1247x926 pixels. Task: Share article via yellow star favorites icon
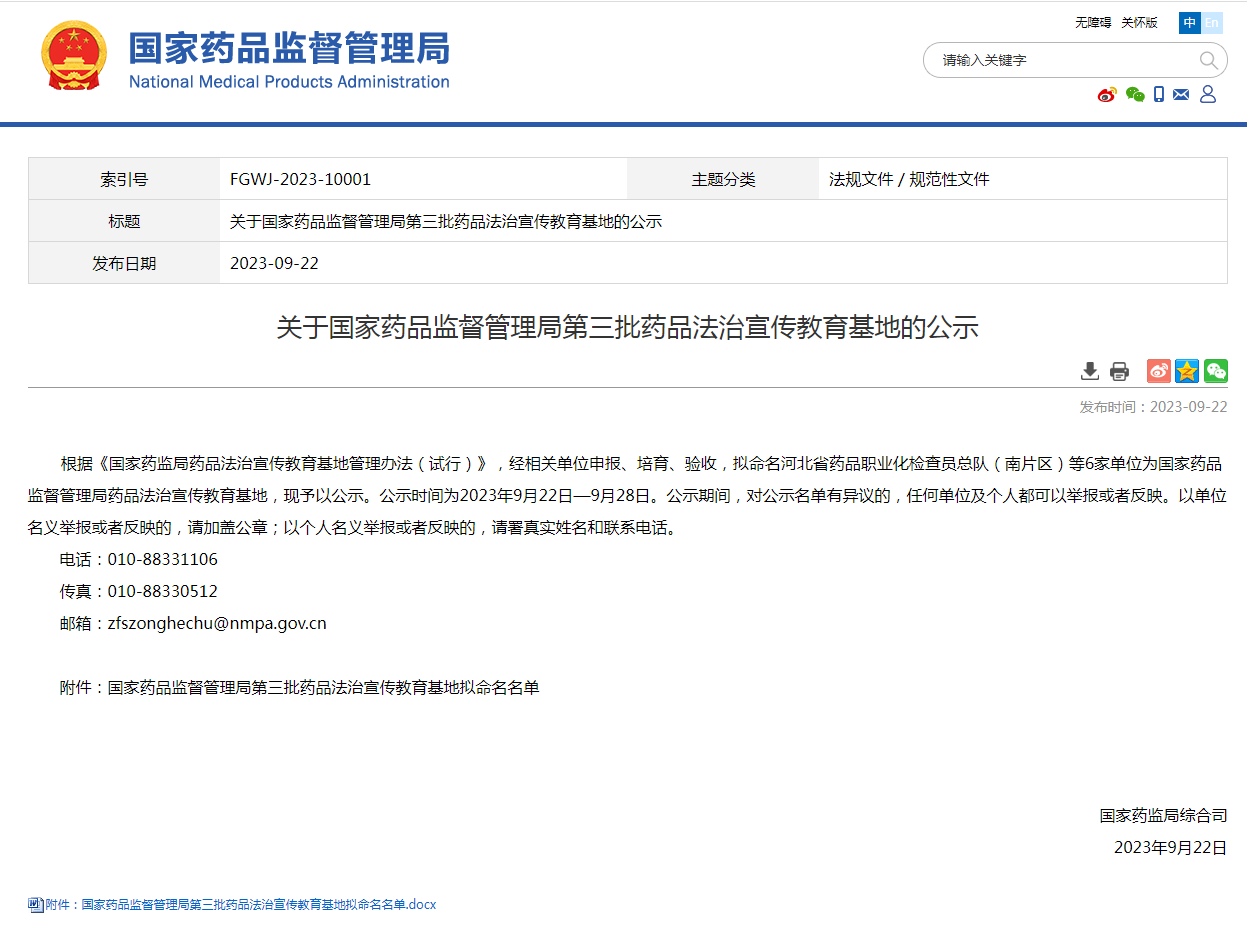1187,371
